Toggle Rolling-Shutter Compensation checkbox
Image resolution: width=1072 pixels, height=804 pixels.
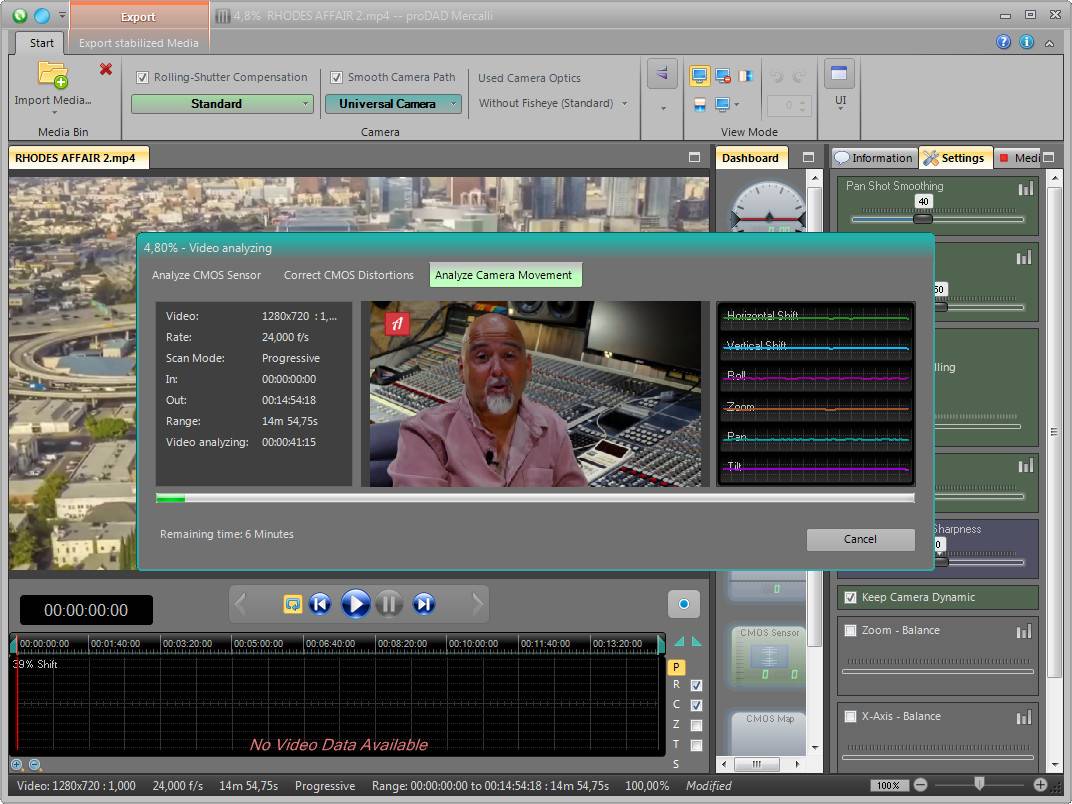pos(142,77)
